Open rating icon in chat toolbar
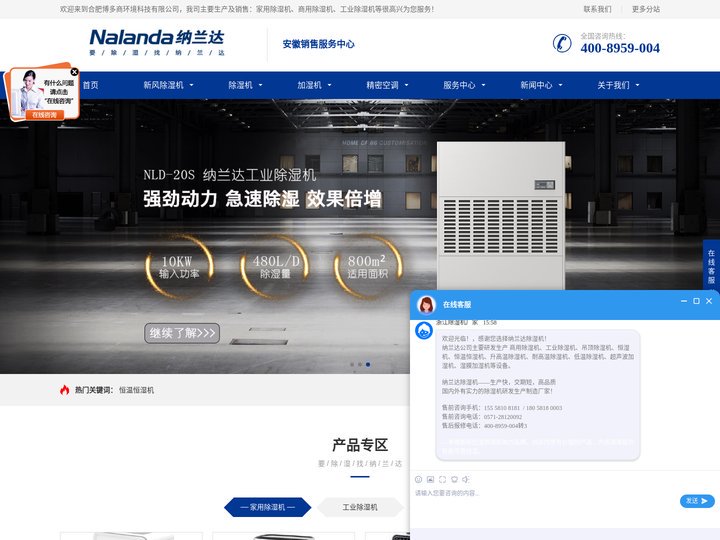 [x=454, y=479]
